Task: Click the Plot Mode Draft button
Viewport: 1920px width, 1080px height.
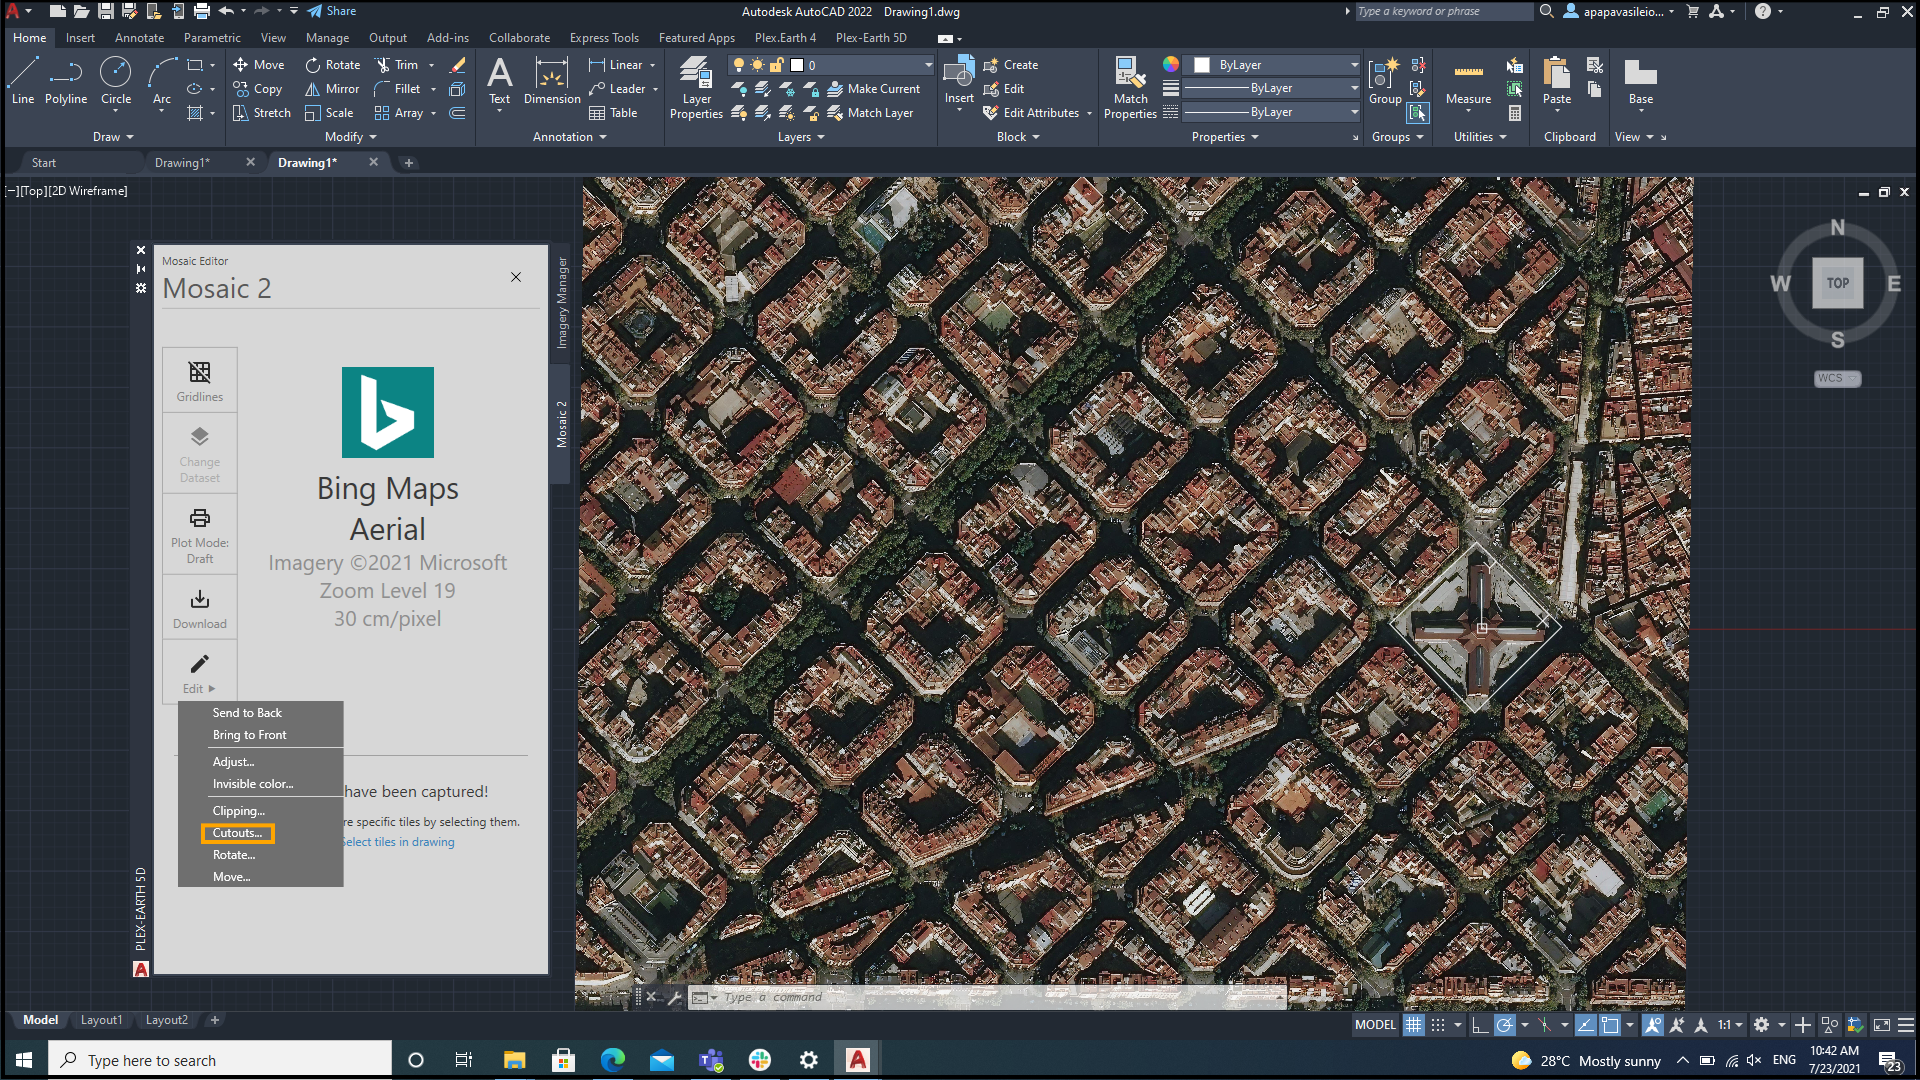Action: pyautogui.click(x=200, y=534)
